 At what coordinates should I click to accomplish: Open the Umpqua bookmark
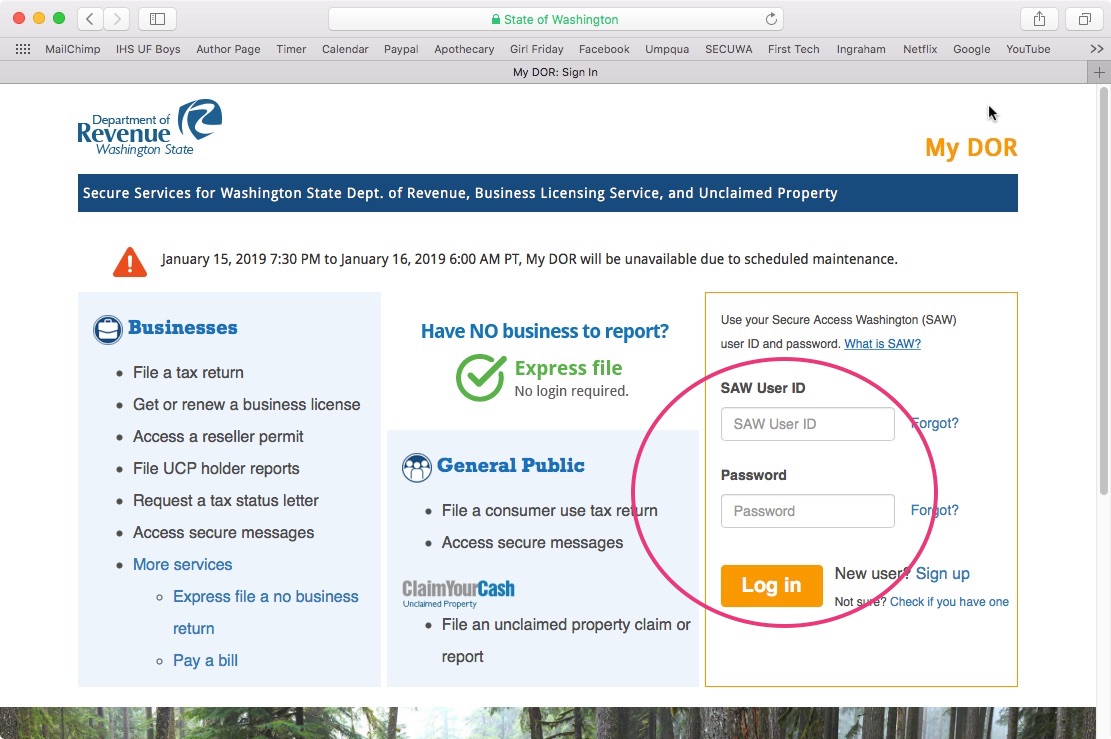pos(667,49)
